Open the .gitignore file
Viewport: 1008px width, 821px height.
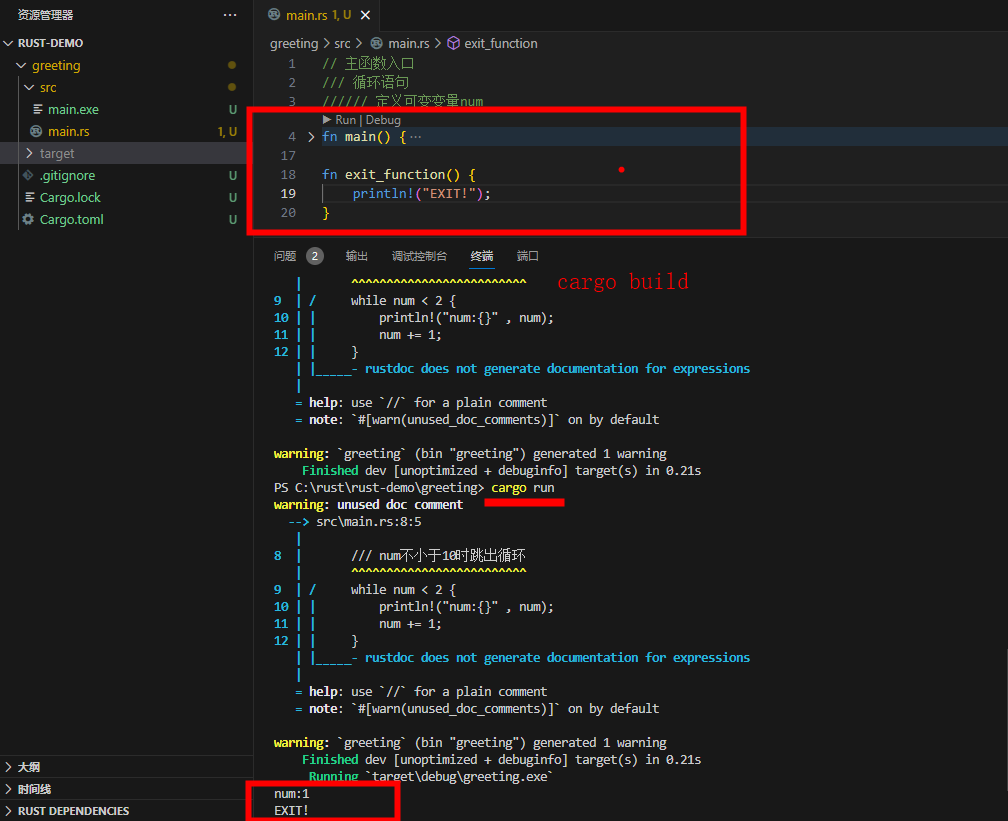[x=68, y=176]
